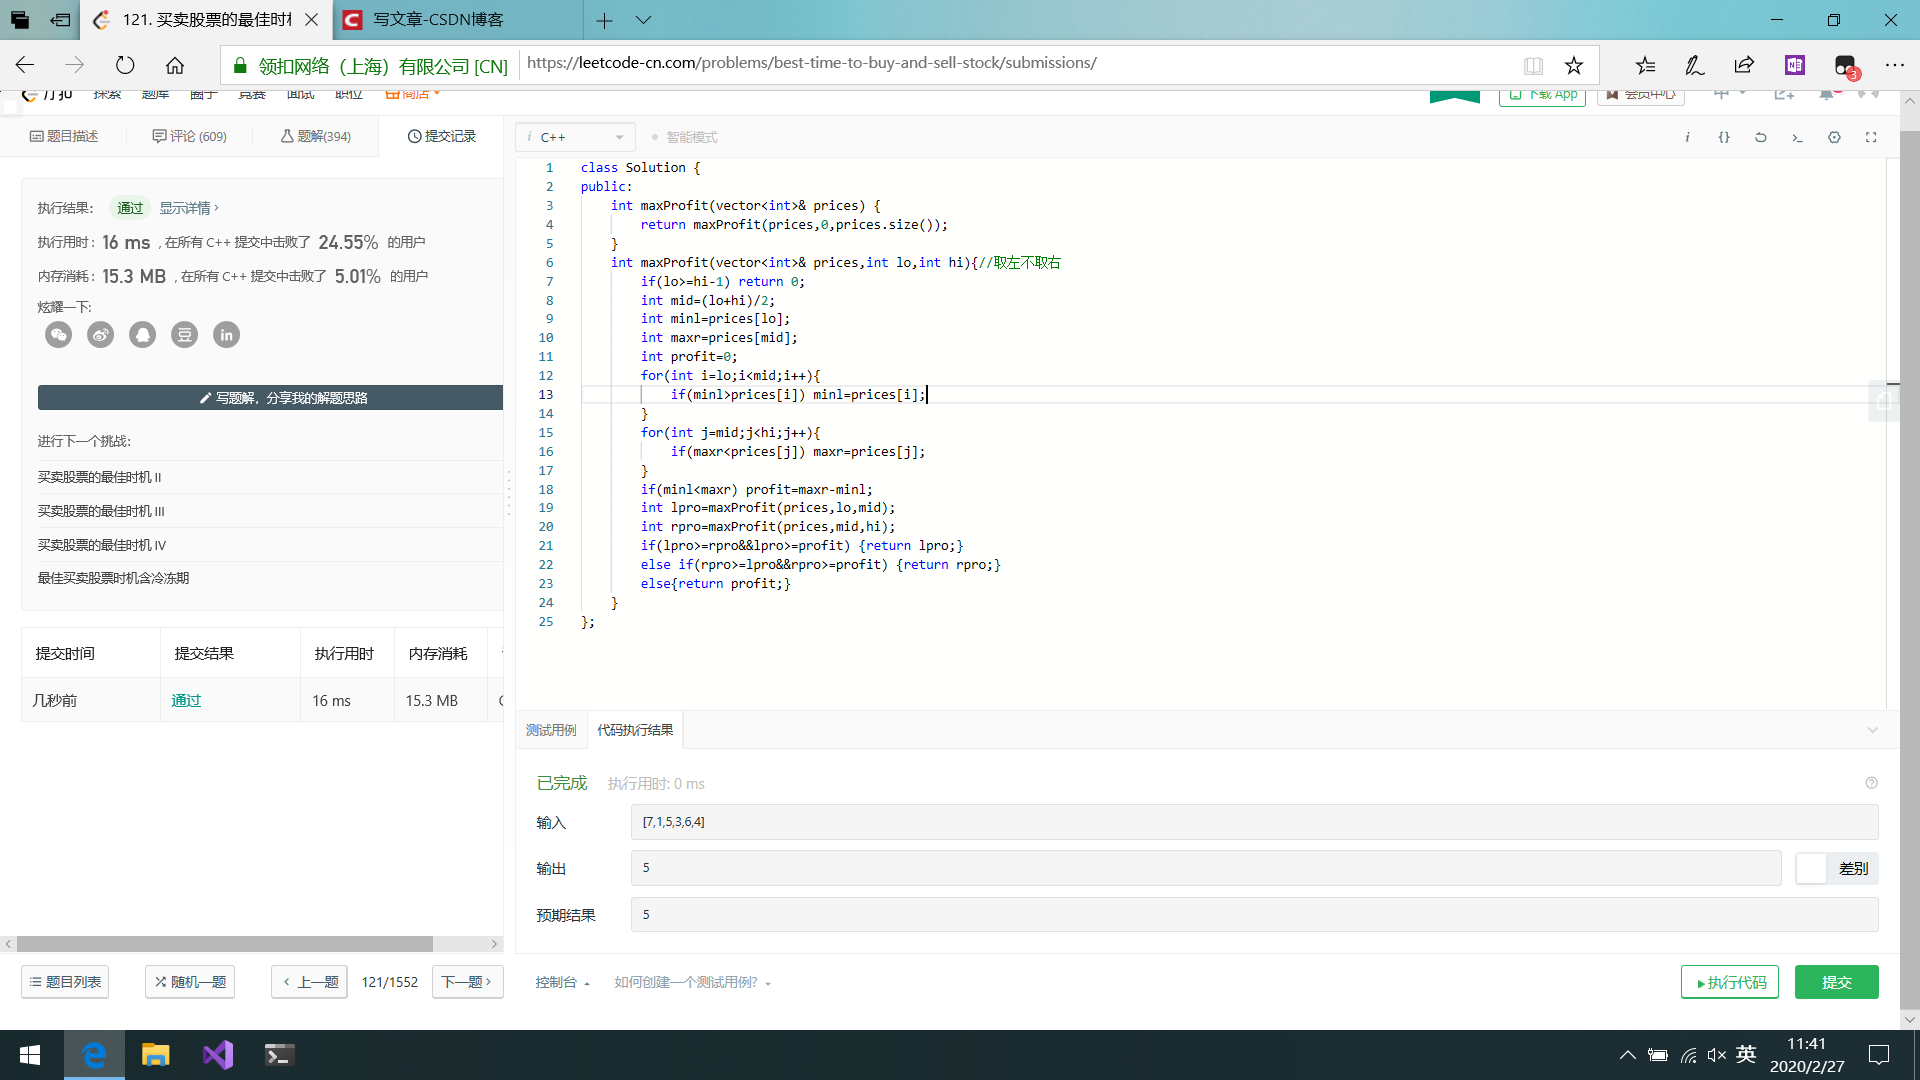Click Windows Start button
Screen dimensions: 1920x1080
pyautogui.click(x=30, y=1055)
